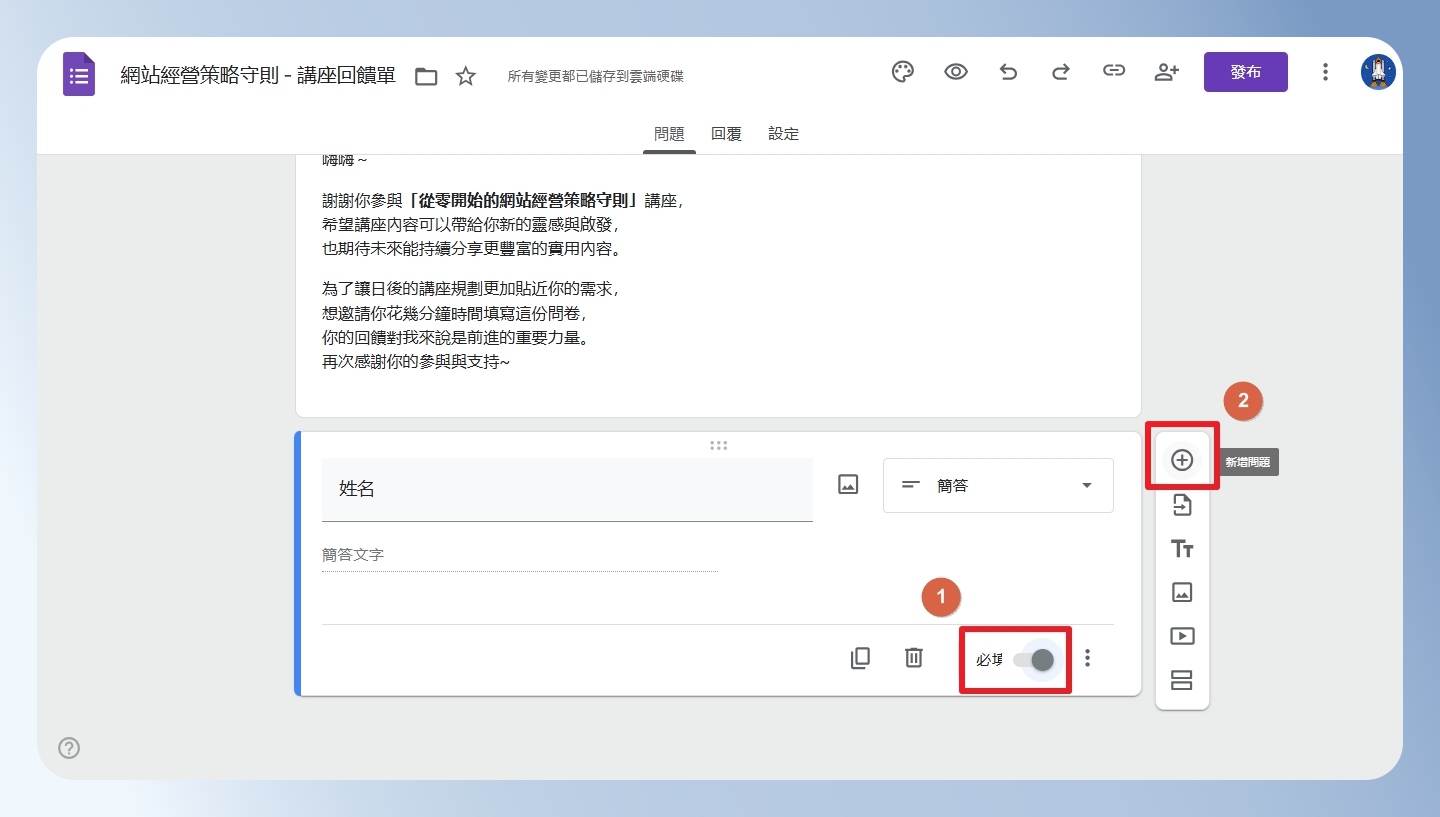This screenshot has width=1440, height=817.
Task: Open the 簡答 question type dropdown
Action: [998, 486]
